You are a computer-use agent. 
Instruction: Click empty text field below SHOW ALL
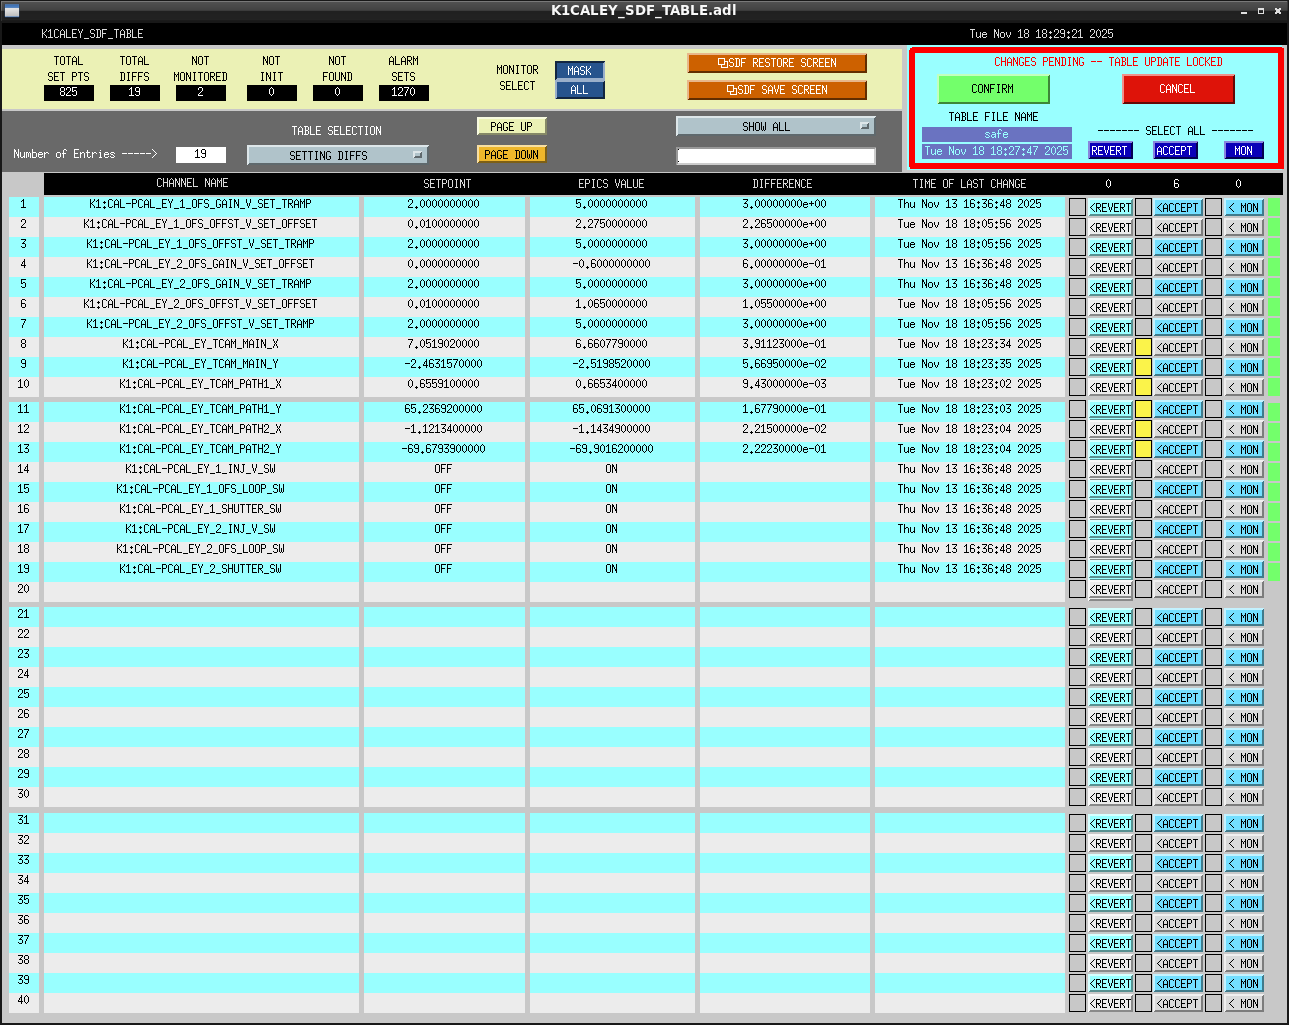[775, 156]
